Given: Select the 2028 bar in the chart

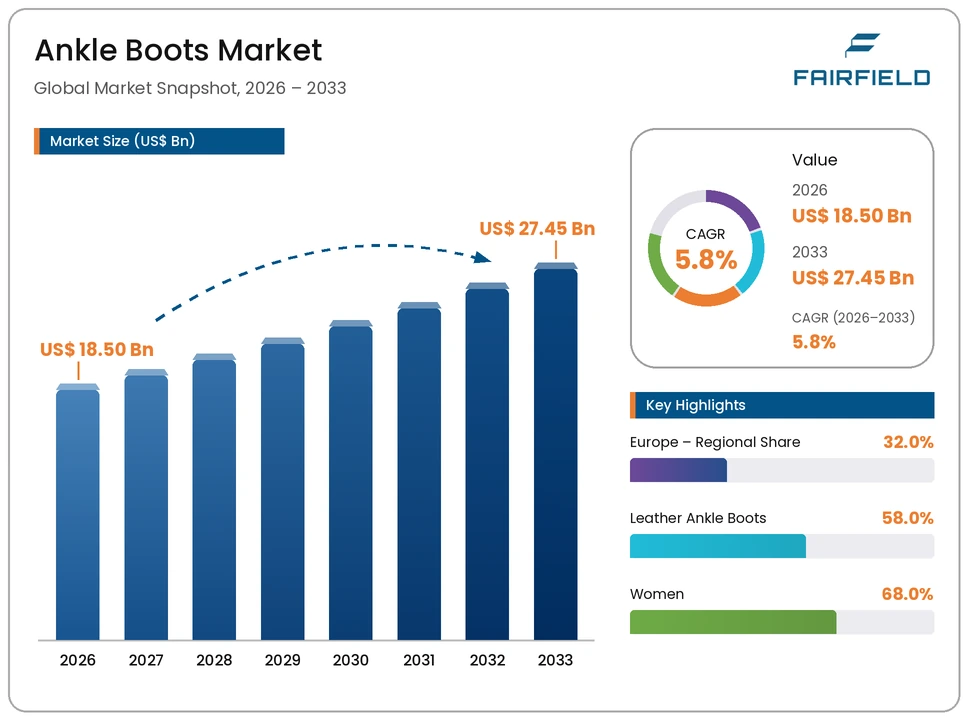Looking at the screenshot, I should (x=214, y=497).
